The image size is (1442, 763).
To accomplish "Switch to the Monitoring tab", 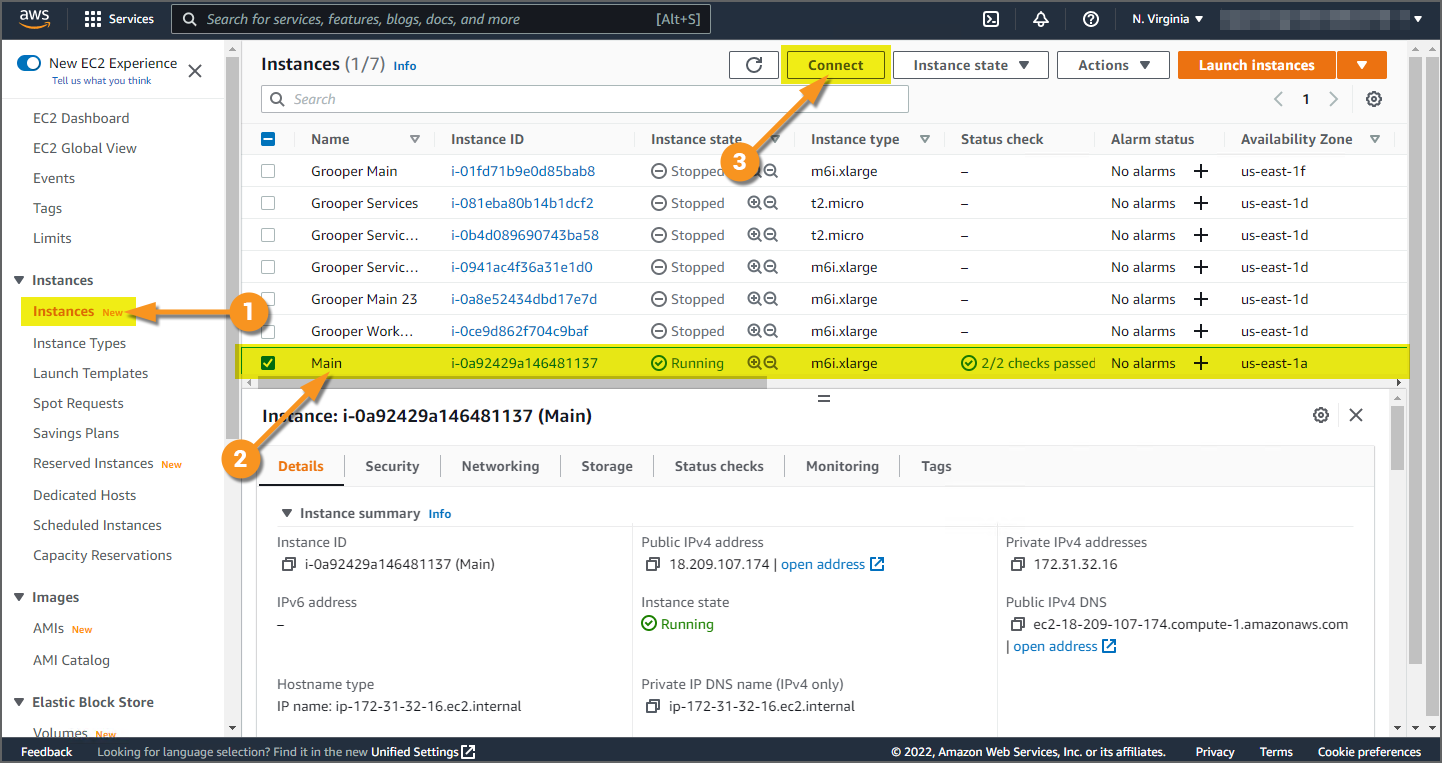I will pyautogui.click(x=842, y=466).
